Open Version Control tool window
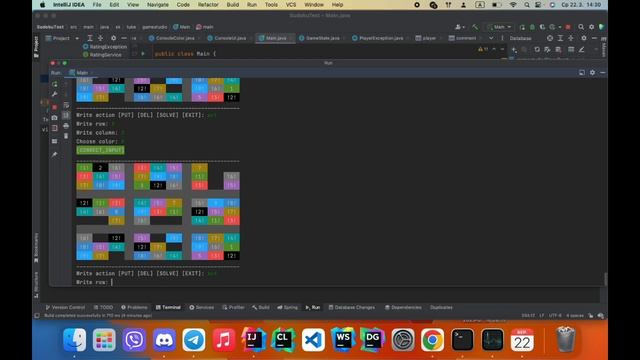The width and height of the screenshot is (640, 360). click(65, 307)
